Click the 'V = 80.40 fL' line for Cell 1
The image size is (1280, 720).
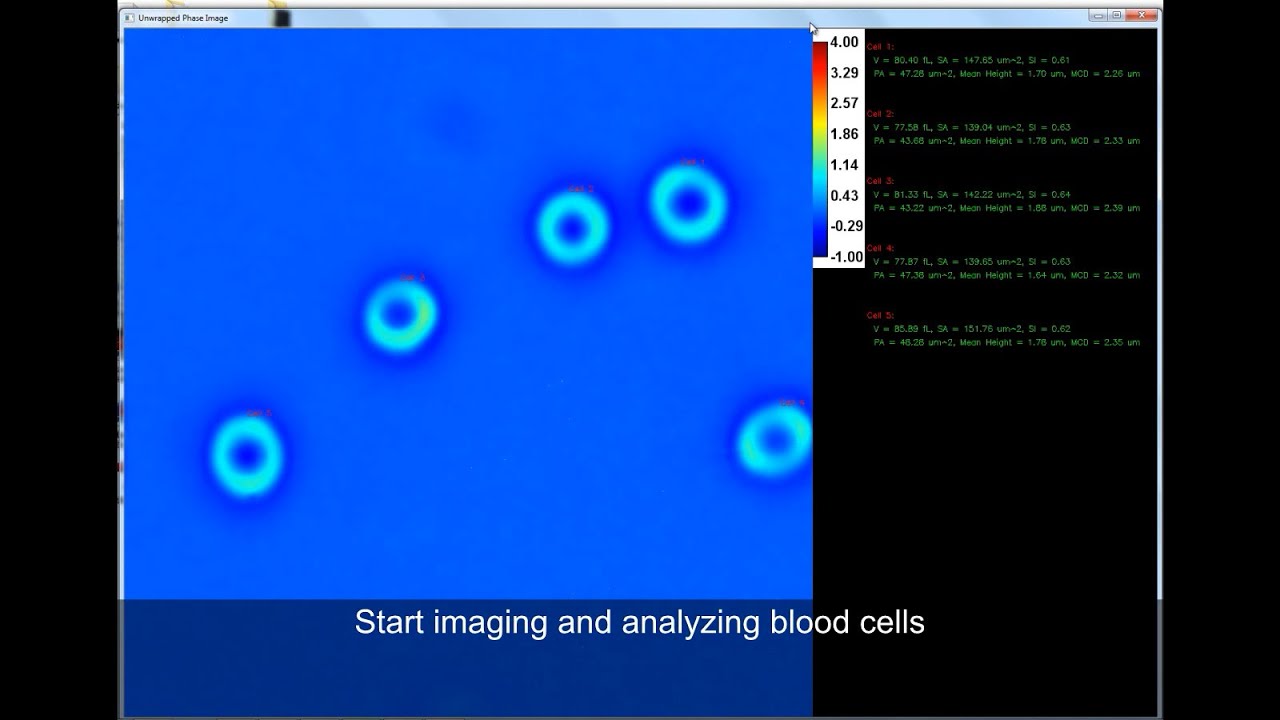(972, 60)
